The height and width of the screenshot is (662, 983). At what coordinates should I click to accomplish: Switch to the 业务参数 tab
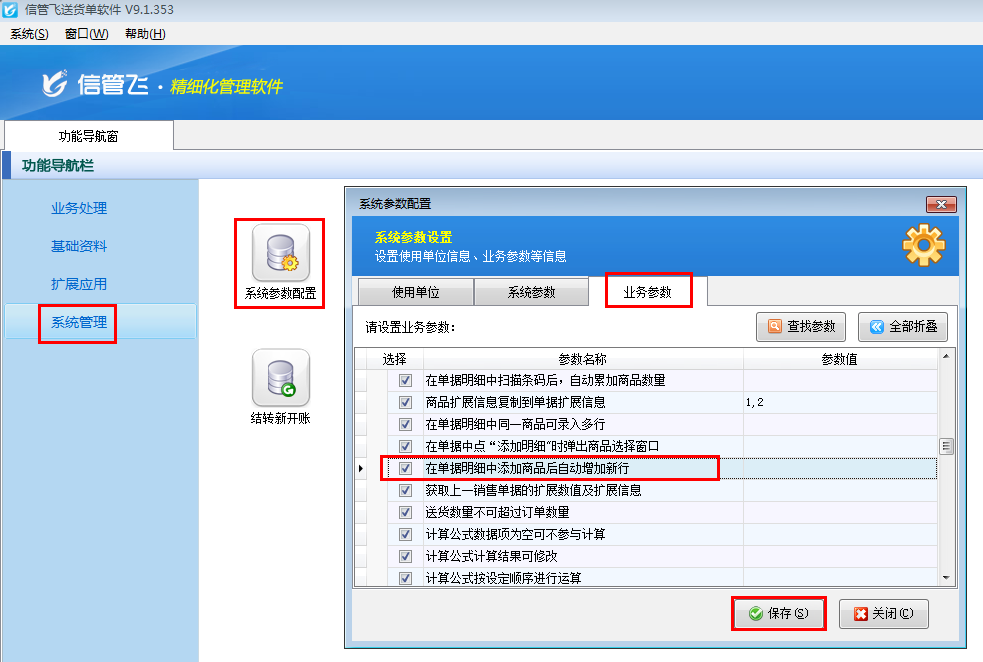point(648,292)
